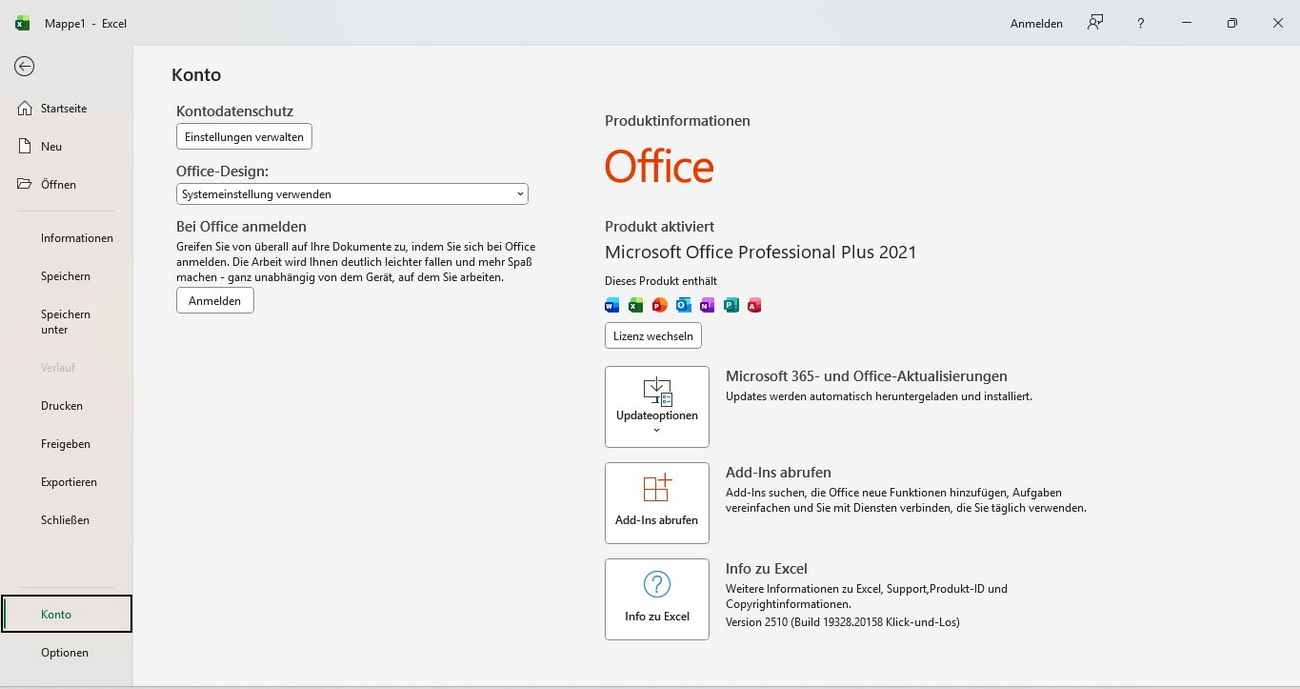
Task: Click the Startseite home icon
Action: point(25,108)
